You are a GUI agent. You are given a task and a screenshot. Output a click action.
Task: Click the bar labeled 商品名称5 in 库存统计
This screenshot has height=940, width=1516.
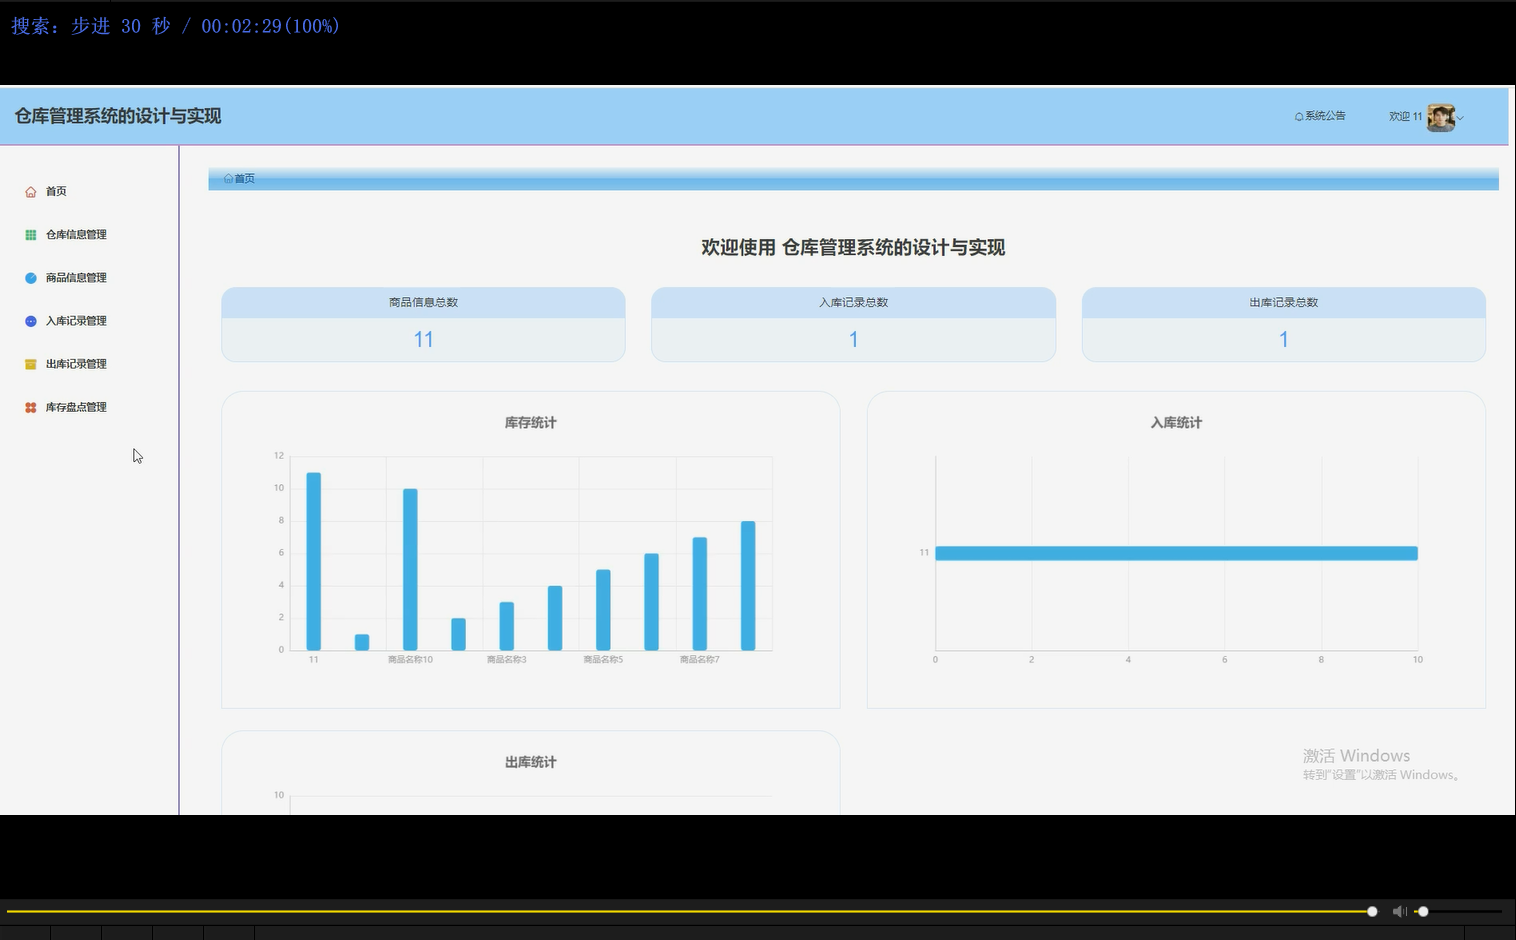pos(603,610)
